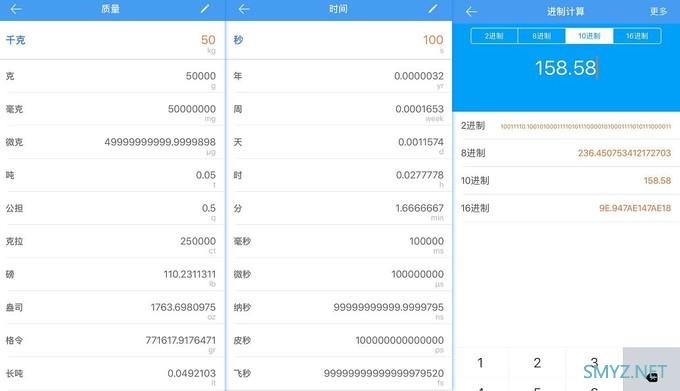Tap the 16进制 result 9E.947AE147AE18
This screenshot has height=391, width=680.
point(635,208)
